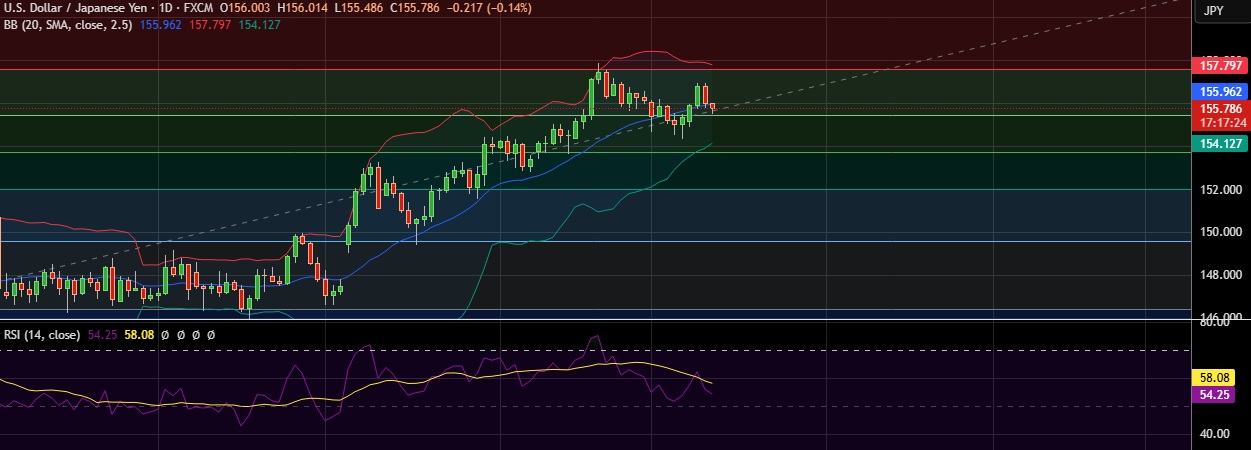Click the purple 54.25 value in RSI legend
This screenshot has height=450, width=1251.
(x=102, y=336)
